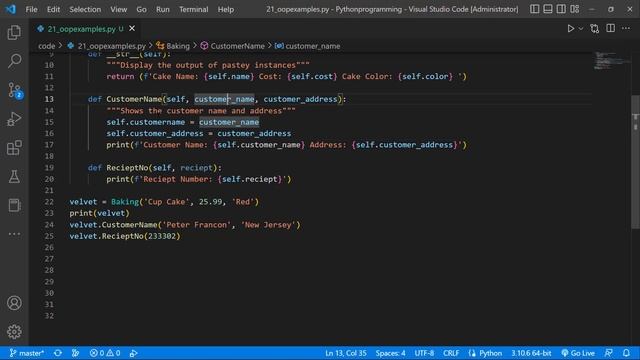This screenshot has width=640, height=360.
Task: Open the Run and Debug view
Action: click(14, 119)
